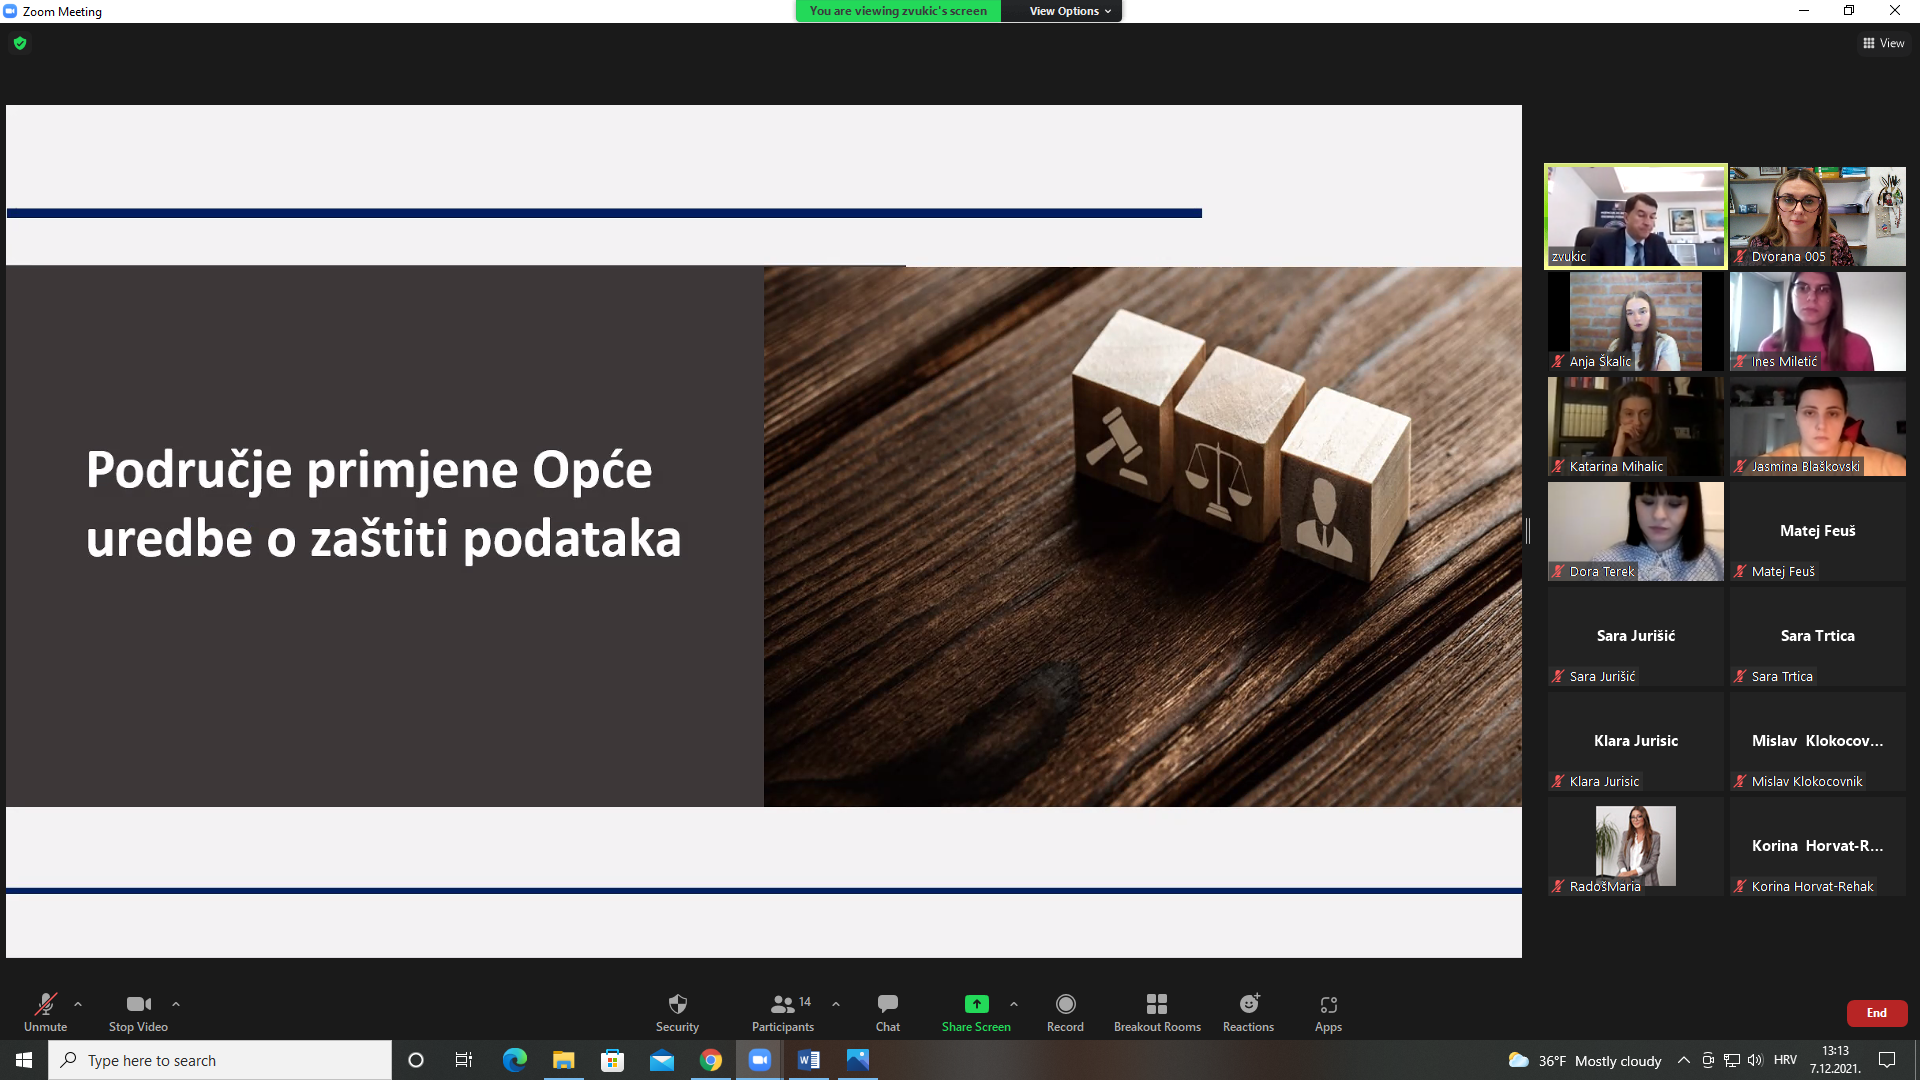Open Breakout Rooms
This screenshot has width=1920, height=1080.
click(x=1157, y=1012)
